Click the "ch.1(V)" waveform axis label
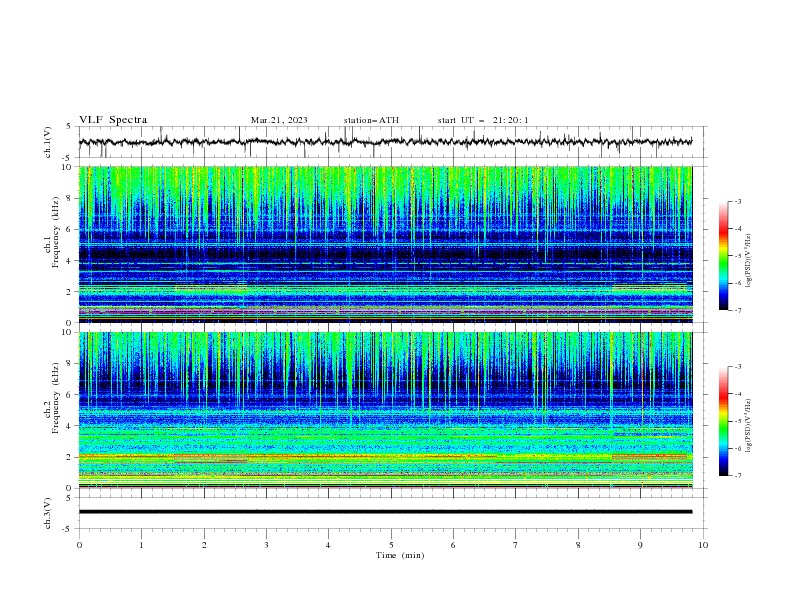792x612 pixels. click(48, 142)
